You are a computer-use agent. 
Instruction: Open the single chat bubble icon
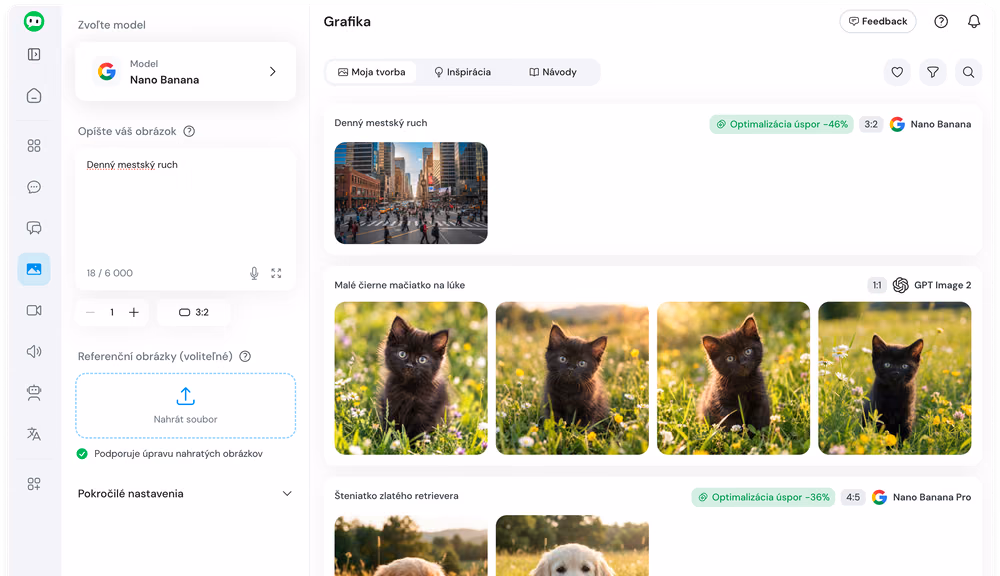click(34, 187)
